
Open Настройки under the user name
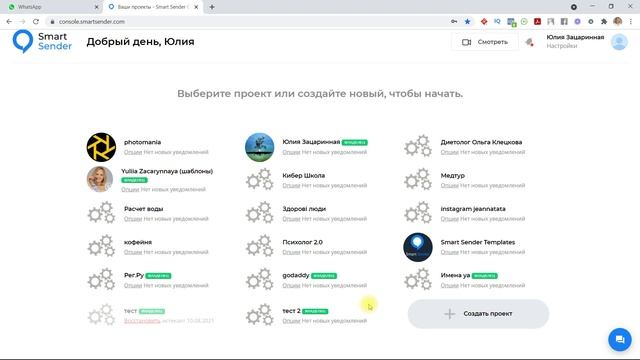[x=562, y=46]
